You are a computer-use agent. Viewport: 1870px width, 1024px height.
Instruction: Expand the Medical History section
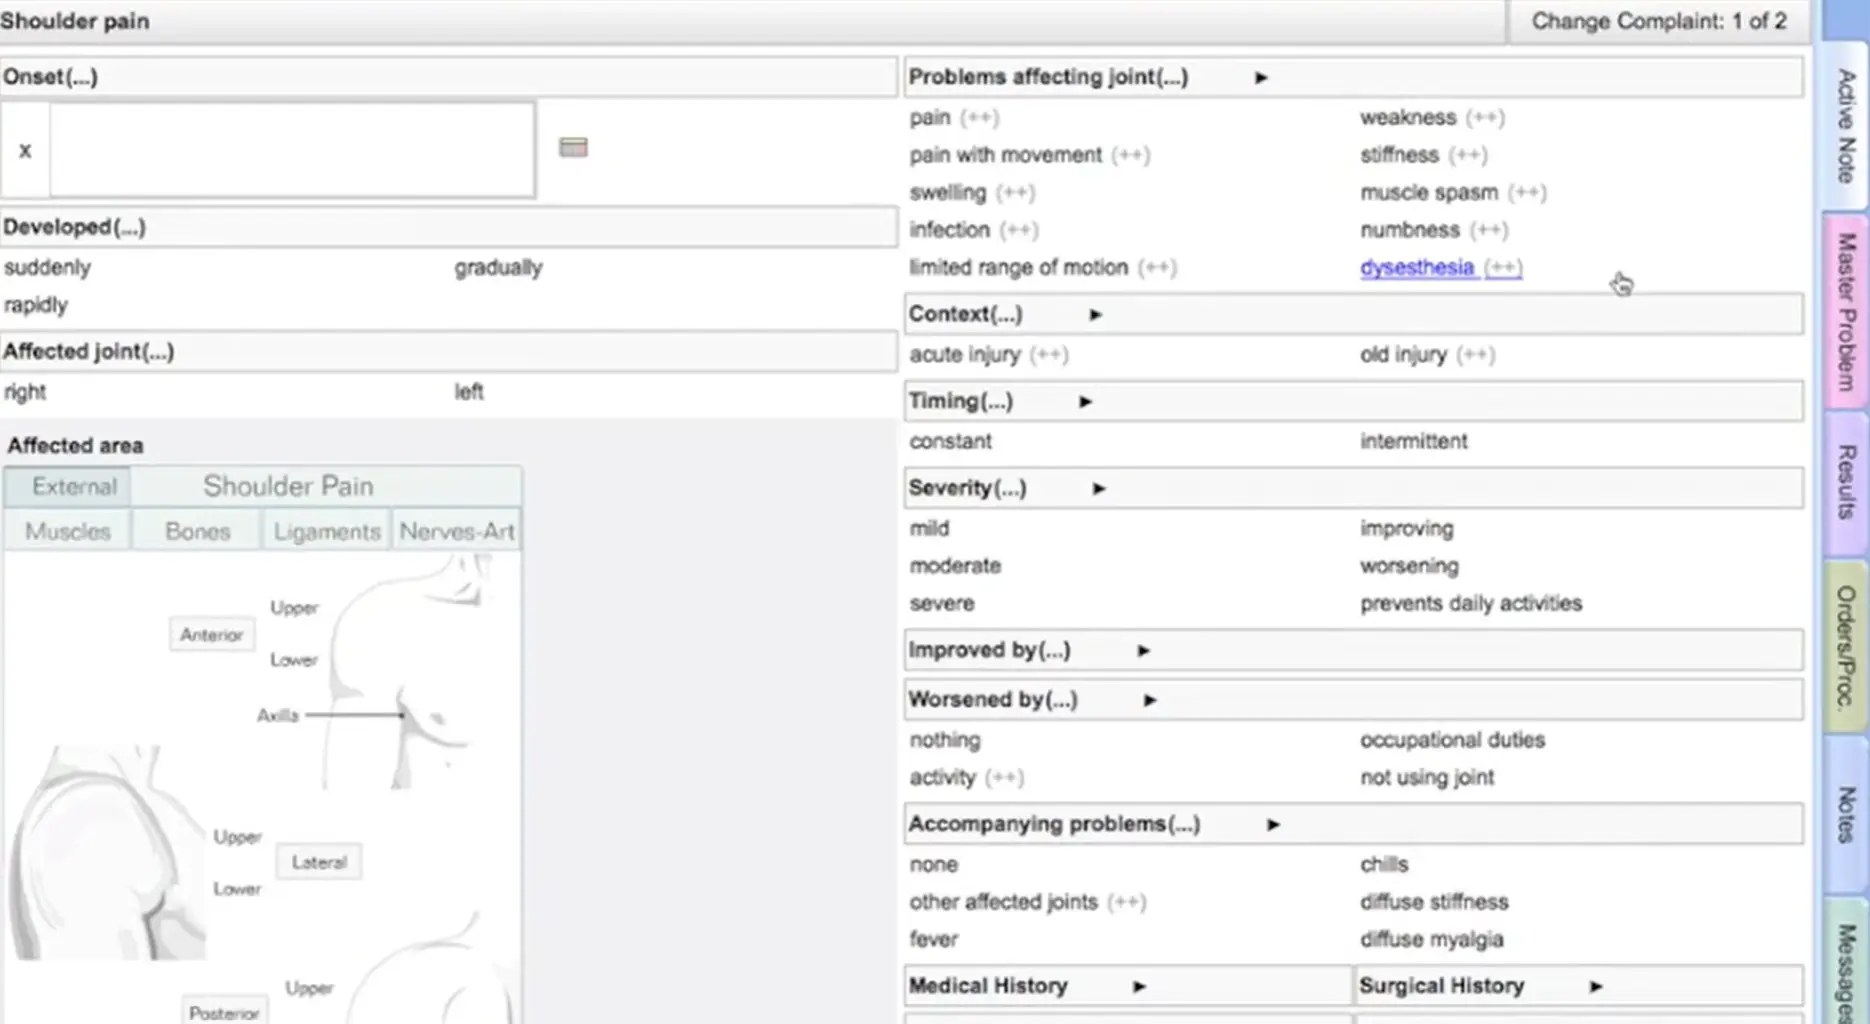(1138, 985)
